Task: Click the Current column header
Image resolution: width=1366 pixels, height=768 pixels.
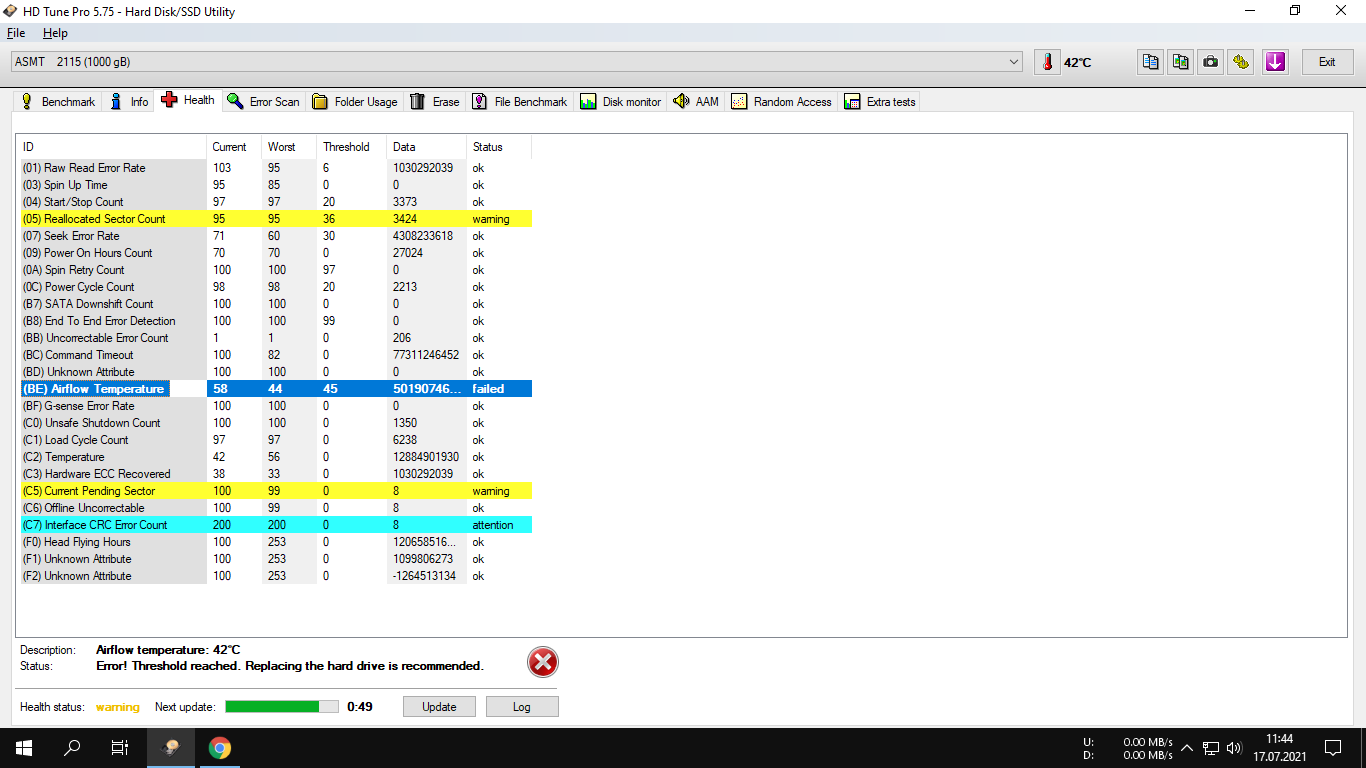Action: coord(234,147)
